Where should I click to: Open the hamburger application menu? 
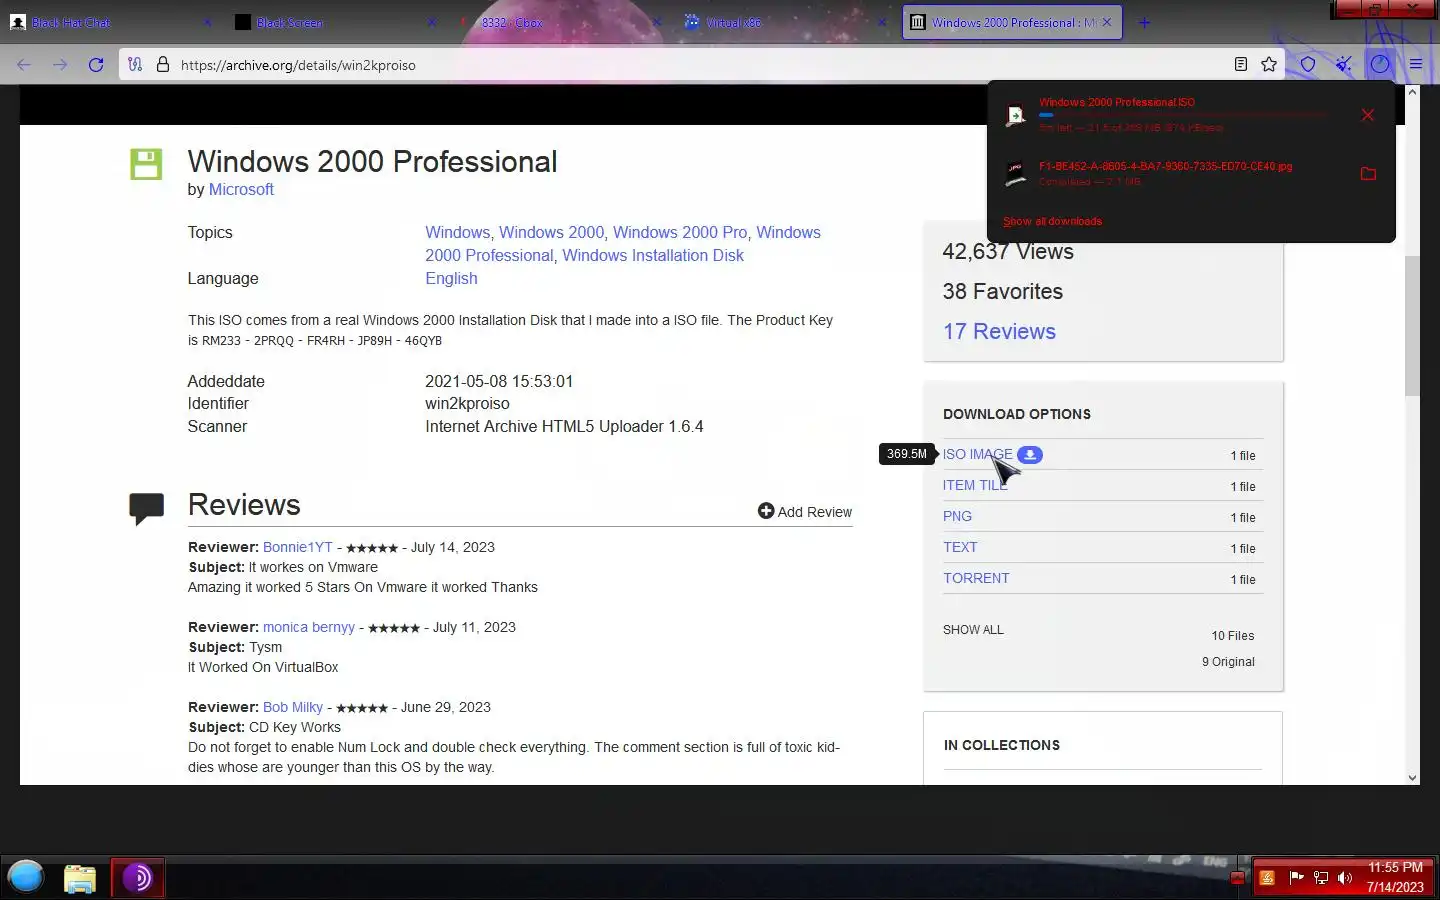click(x=1416, y=65)
